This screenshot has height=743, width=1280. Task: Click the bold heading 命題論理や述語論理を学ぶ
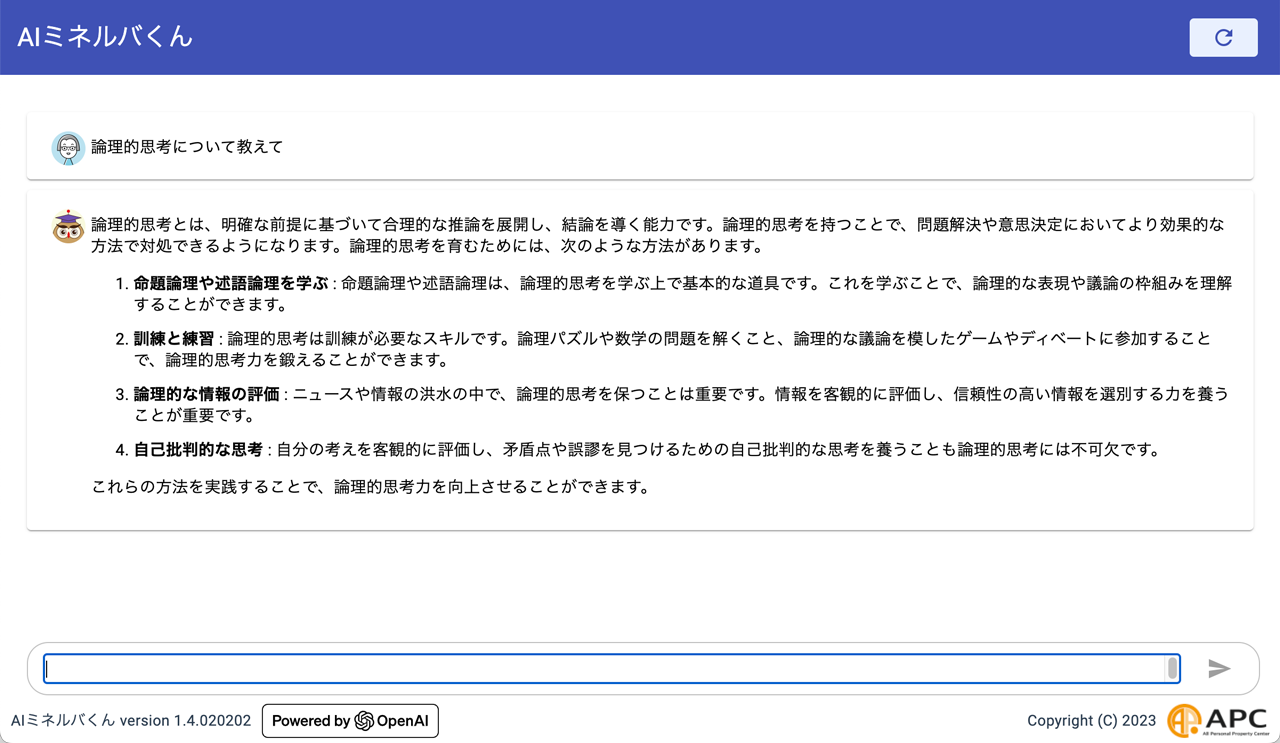(231, 283)
